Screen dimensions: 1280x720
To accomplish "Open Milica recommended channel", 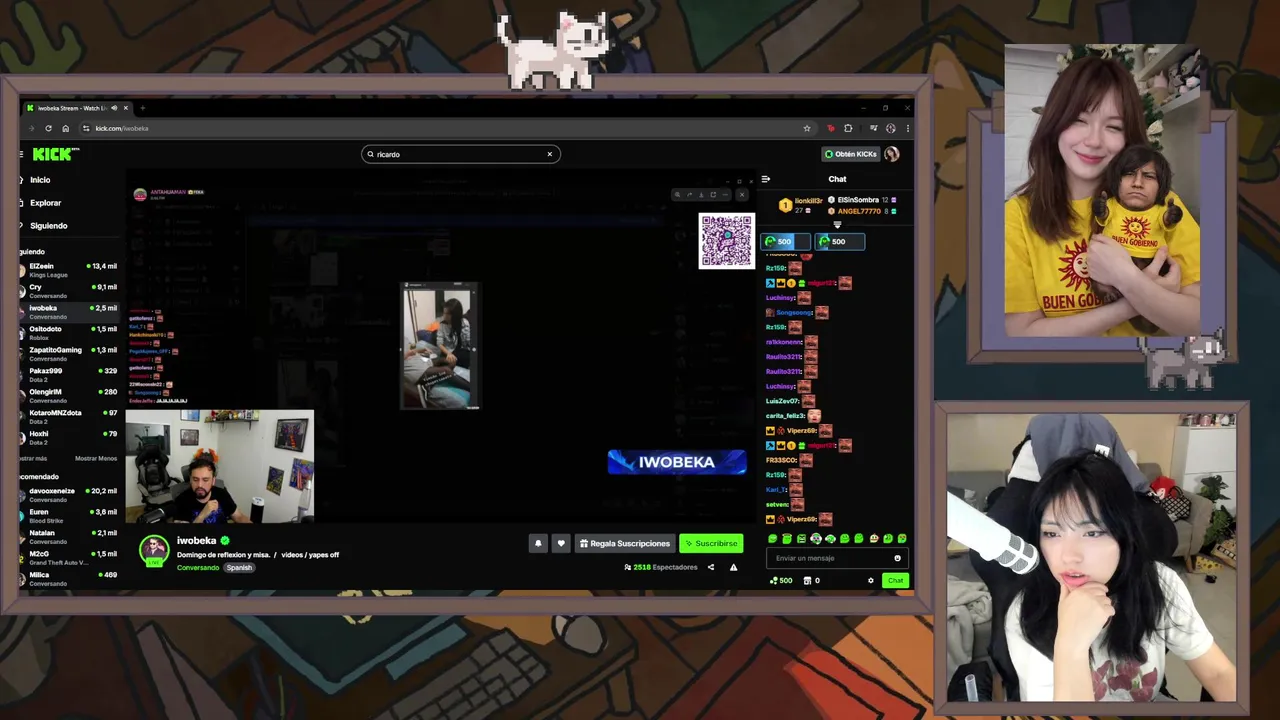I will click(x=68, y=577).
